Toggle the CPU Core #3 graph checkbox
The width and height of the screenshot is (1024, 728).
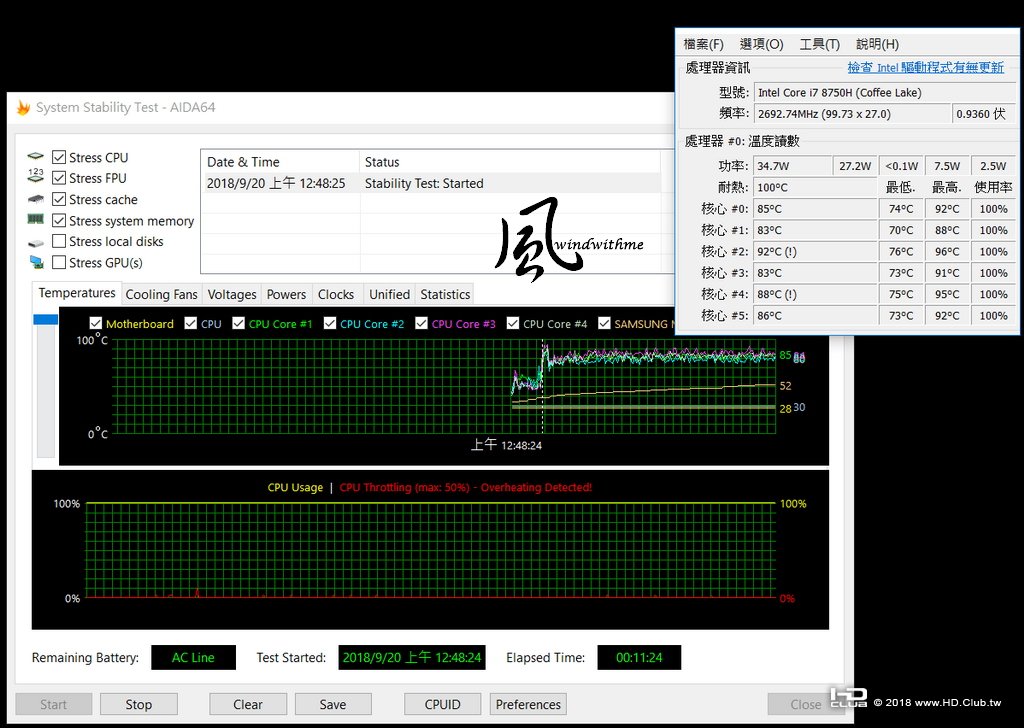(421, 323)
